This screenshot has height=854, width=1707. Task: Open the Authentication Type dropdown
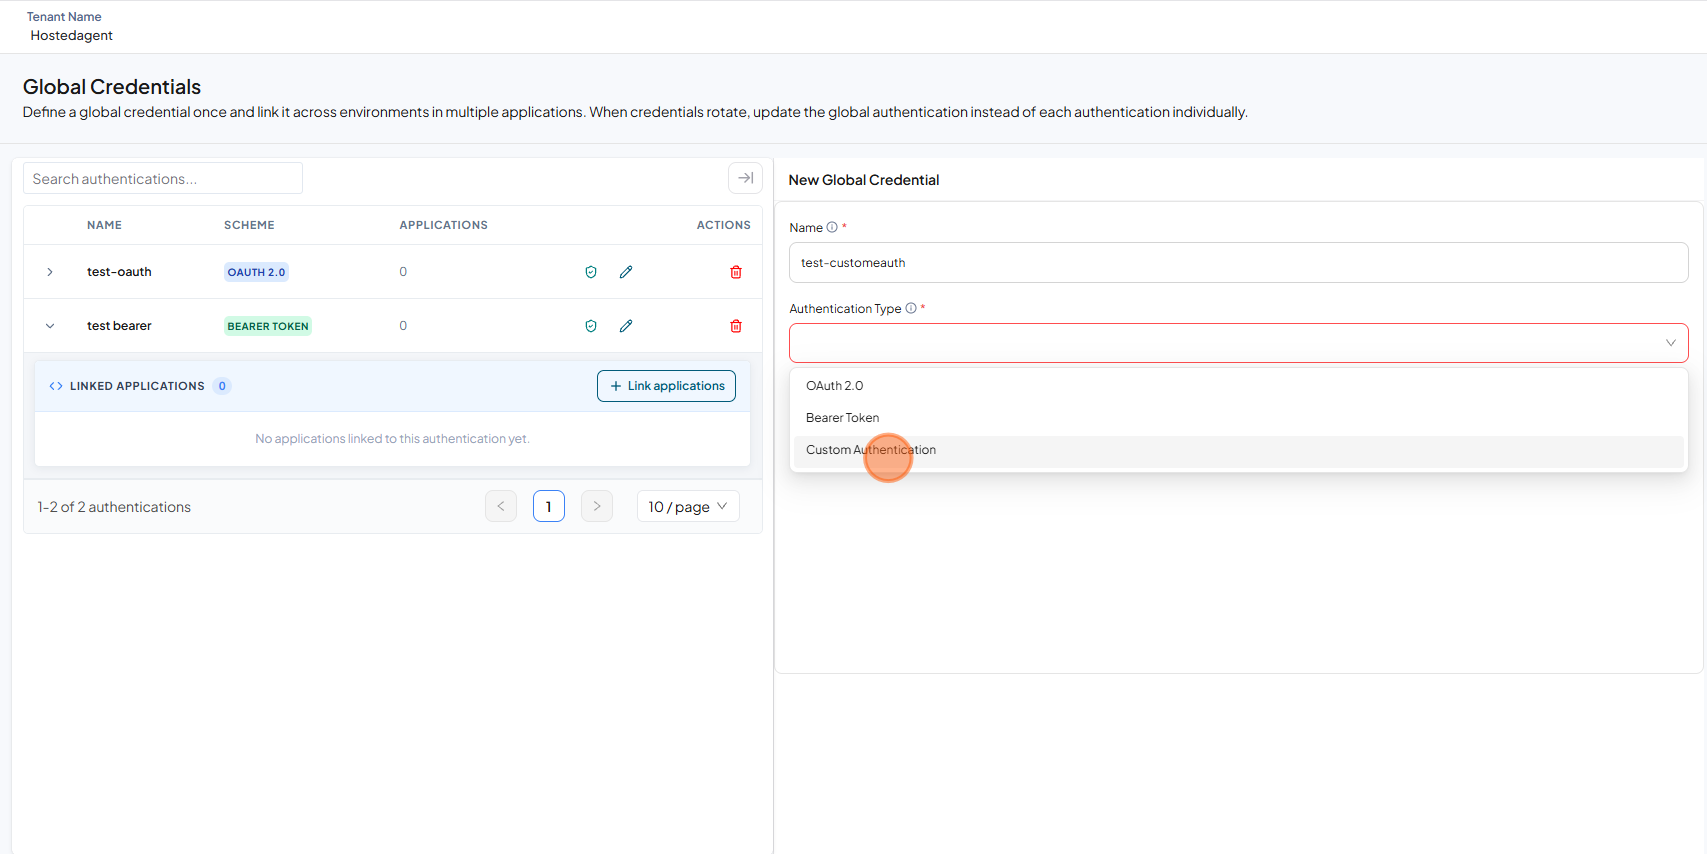click(1238, 343)
